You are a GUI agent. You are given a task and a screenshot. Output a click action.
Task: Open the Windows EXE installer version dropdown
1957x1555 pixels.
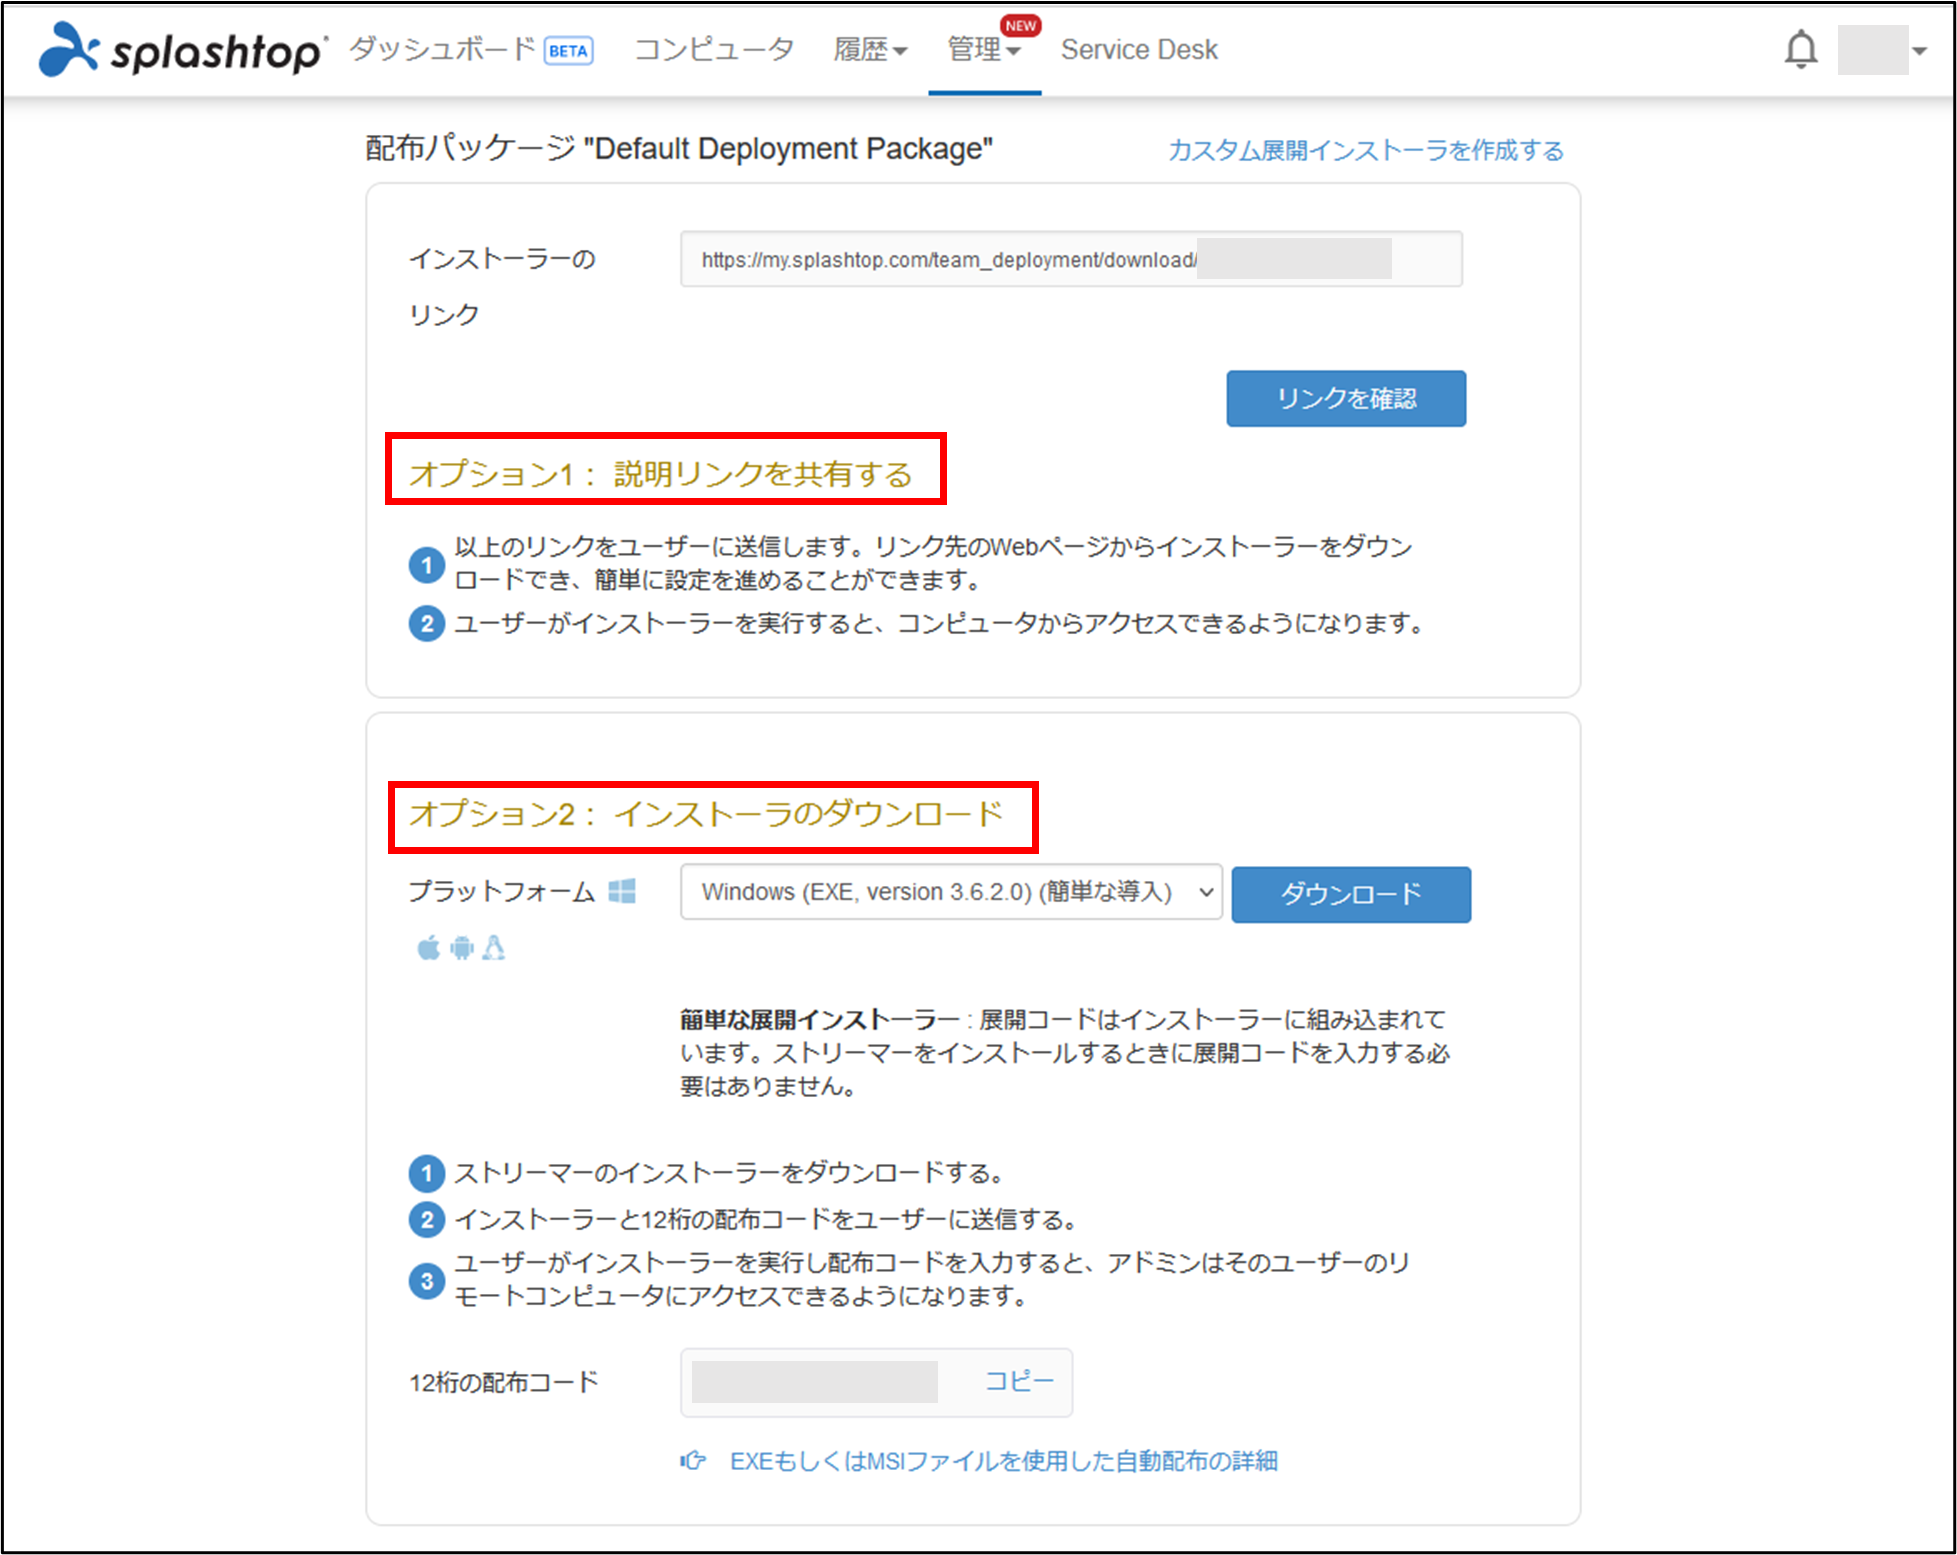951,892
